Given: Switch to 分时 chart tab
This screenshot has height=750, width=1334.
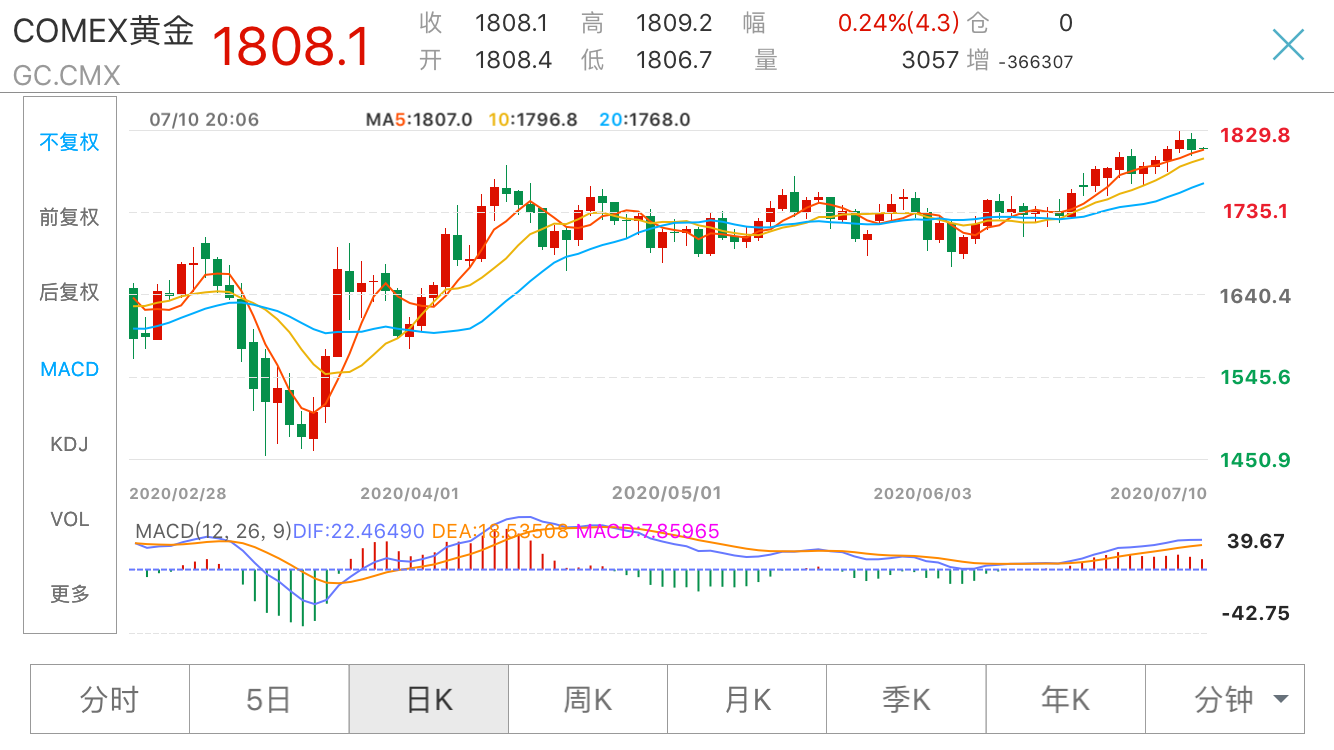Looking at the screenshot, I should (x=109, y=699).
